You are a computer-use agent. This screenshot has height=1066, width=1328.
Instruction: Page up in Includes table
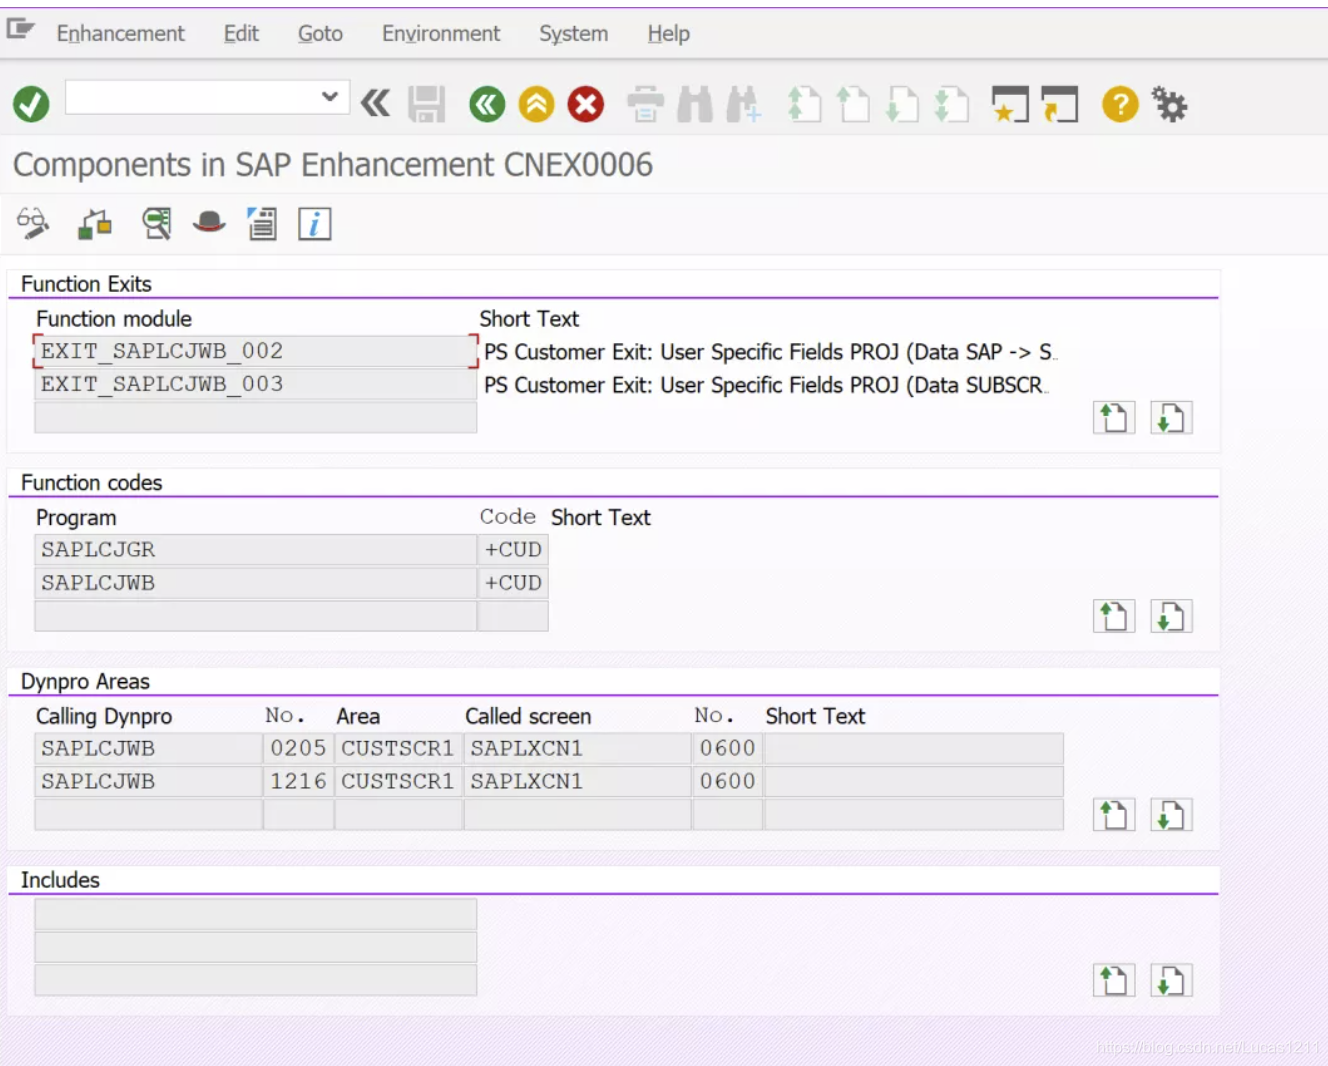click(1114, 980)
